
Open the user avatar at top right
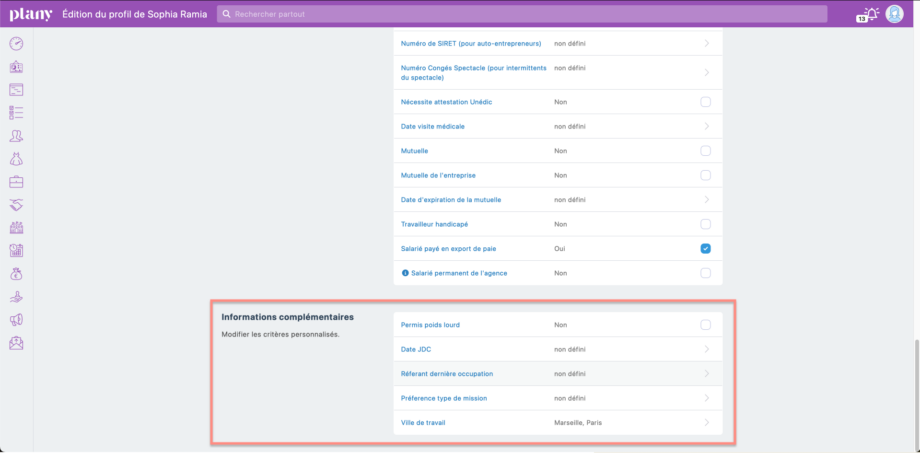click(x=894, y=14)
